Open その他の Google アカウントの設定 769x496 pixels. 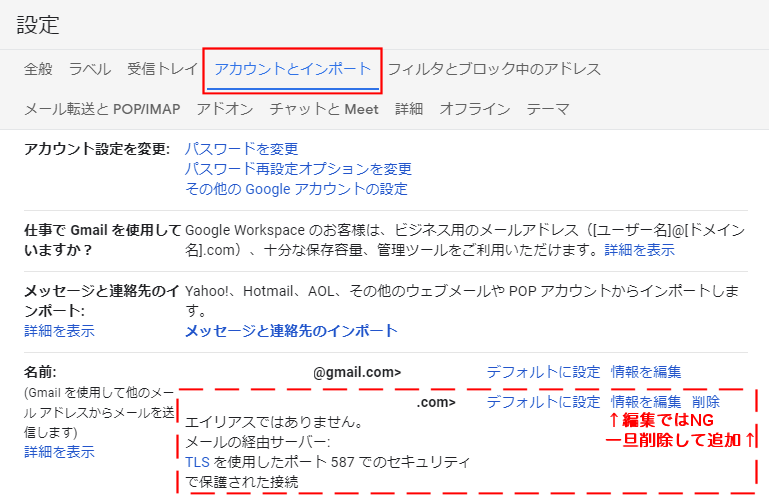point(296,189)
